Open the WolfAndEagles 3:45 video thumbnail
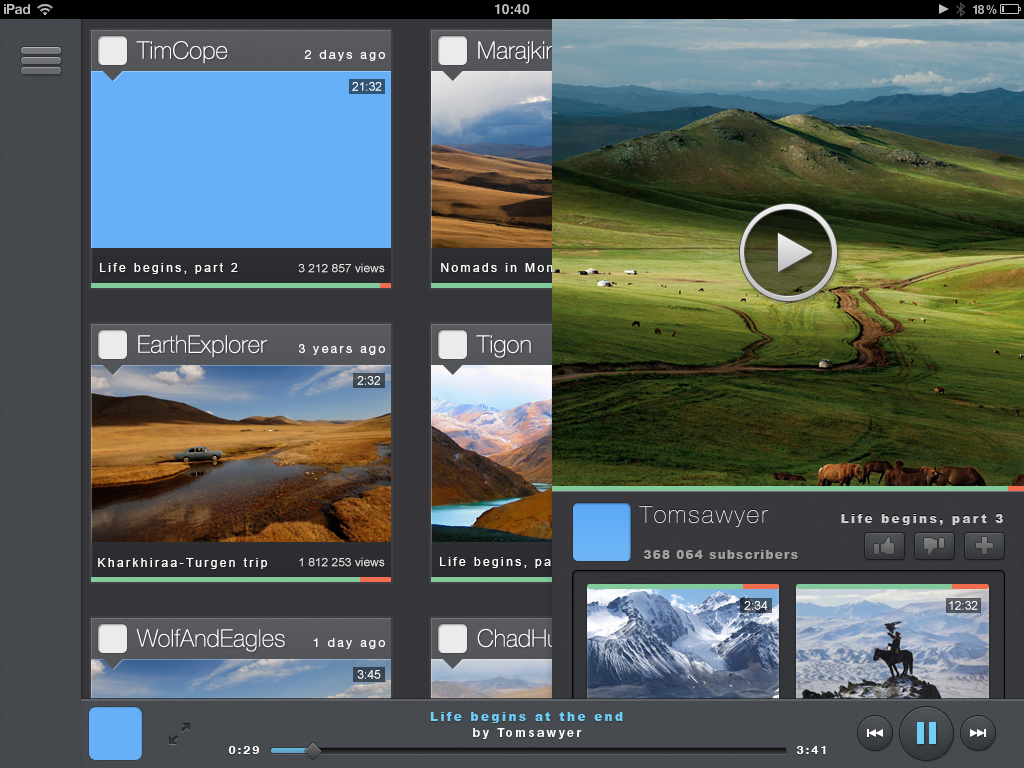 click(x=241, y=679)
